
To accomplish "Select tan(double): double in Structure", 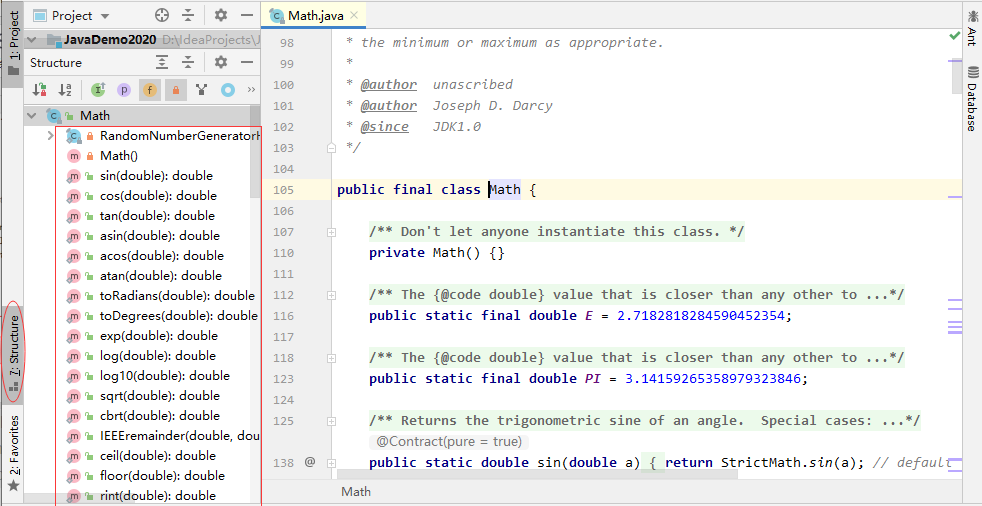I will (x=159, y=216).
